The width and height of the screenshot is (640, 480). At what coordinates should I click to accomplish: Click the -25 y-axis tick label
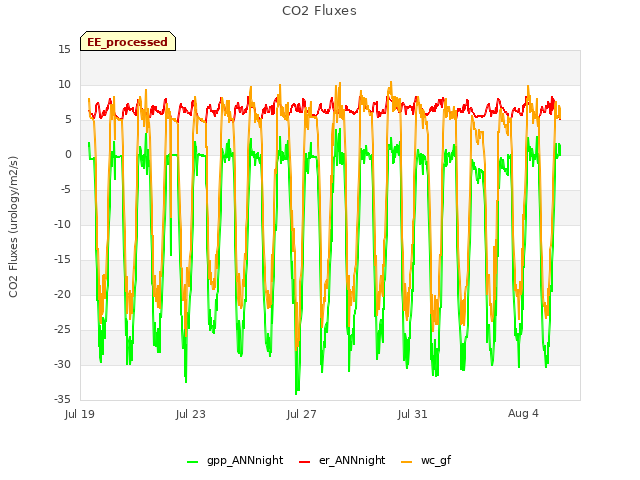(62, 329)
